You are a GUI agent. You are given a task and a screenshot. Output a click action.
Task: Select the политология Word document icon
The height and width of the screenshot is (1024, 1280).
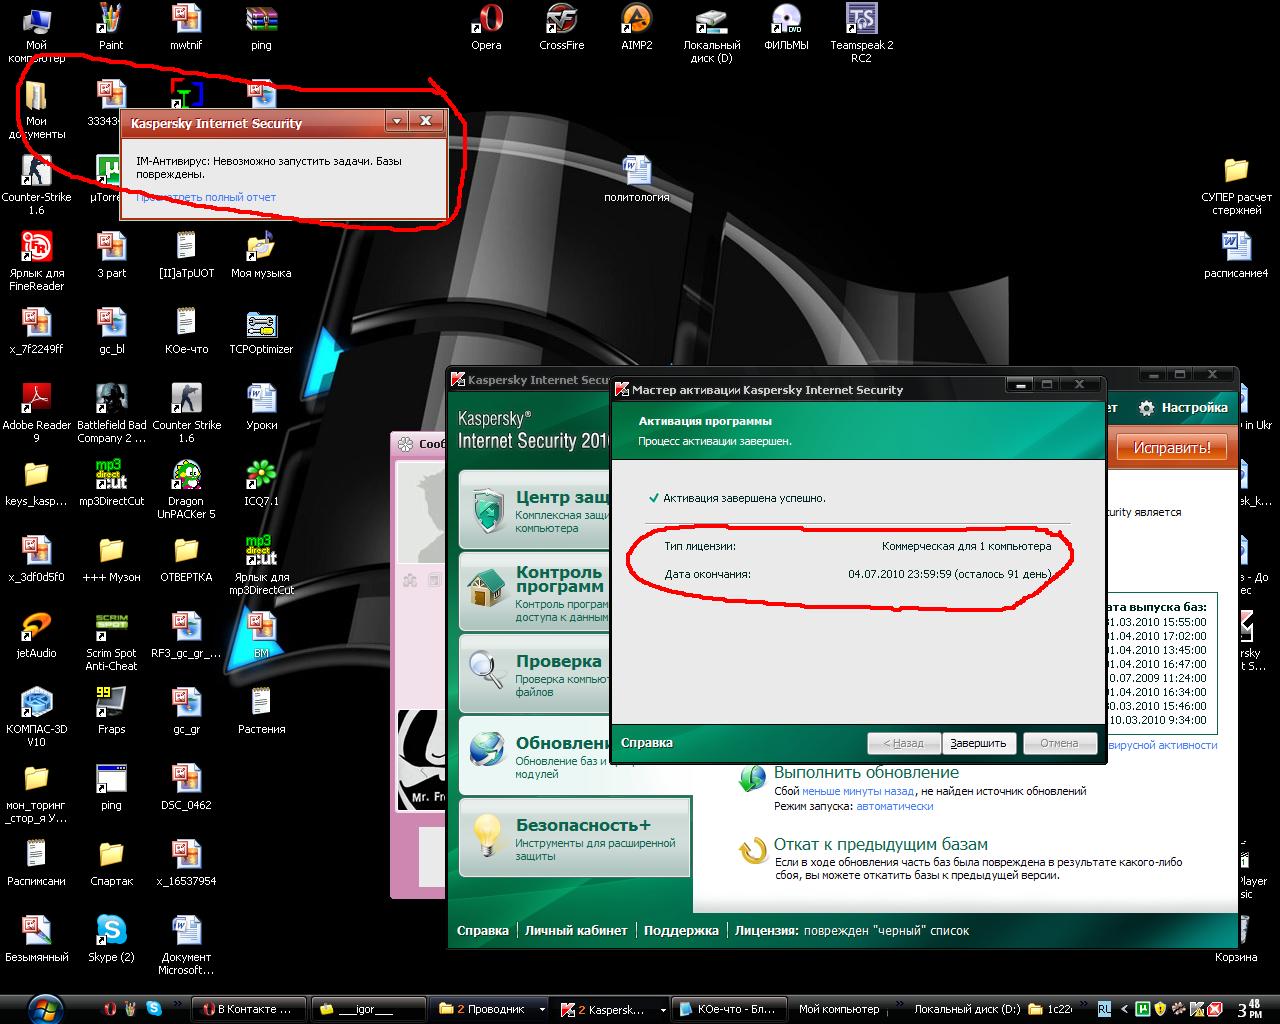tap(637, 179)
